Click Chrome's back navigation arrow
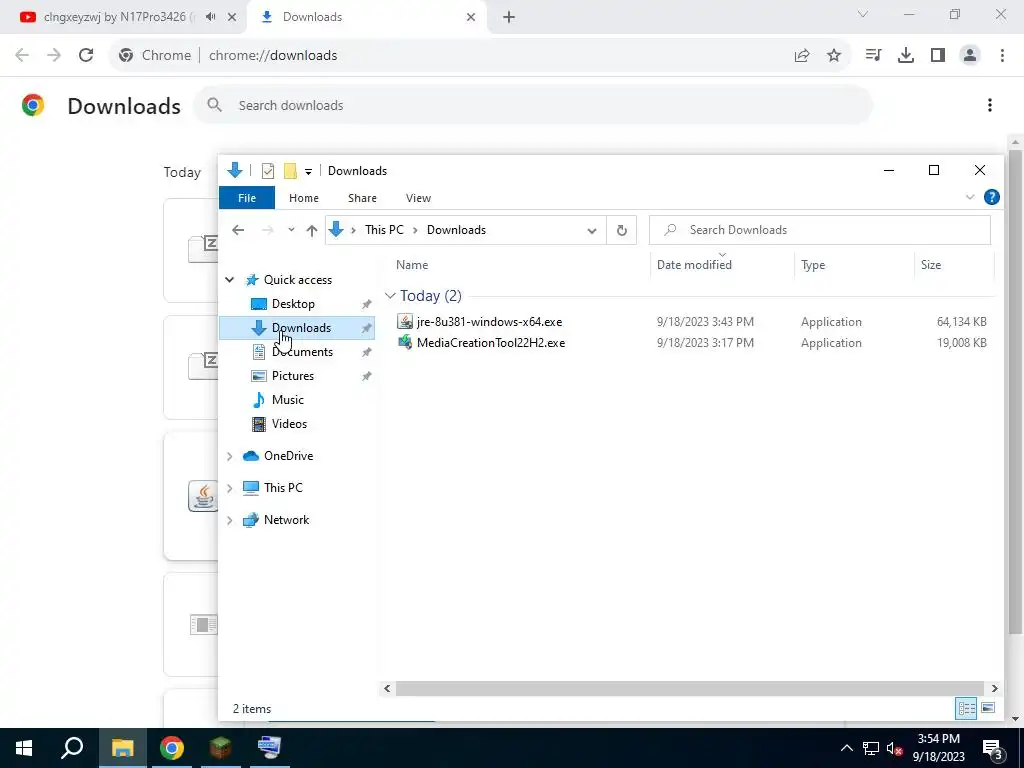The height and width of the screenshot is (768, 1024). coord(22,56)
